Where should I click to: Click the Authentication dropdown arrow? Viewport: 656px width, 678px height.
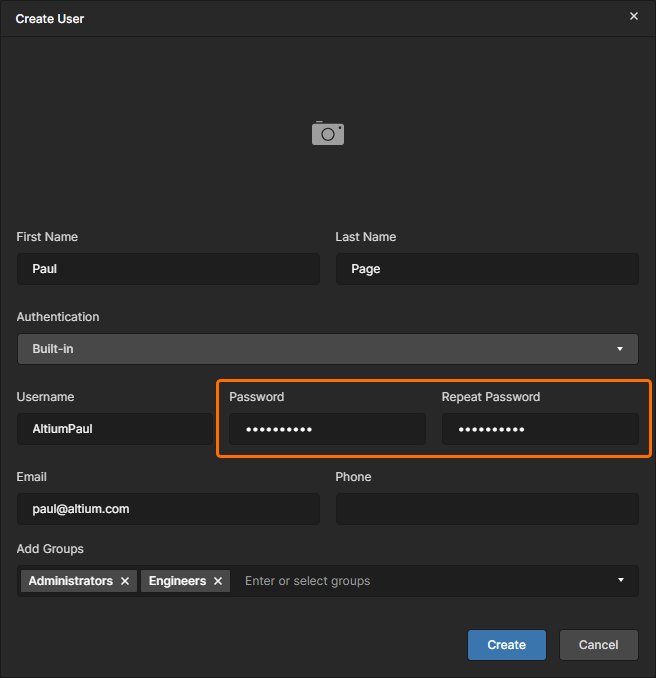coord(620,349)
